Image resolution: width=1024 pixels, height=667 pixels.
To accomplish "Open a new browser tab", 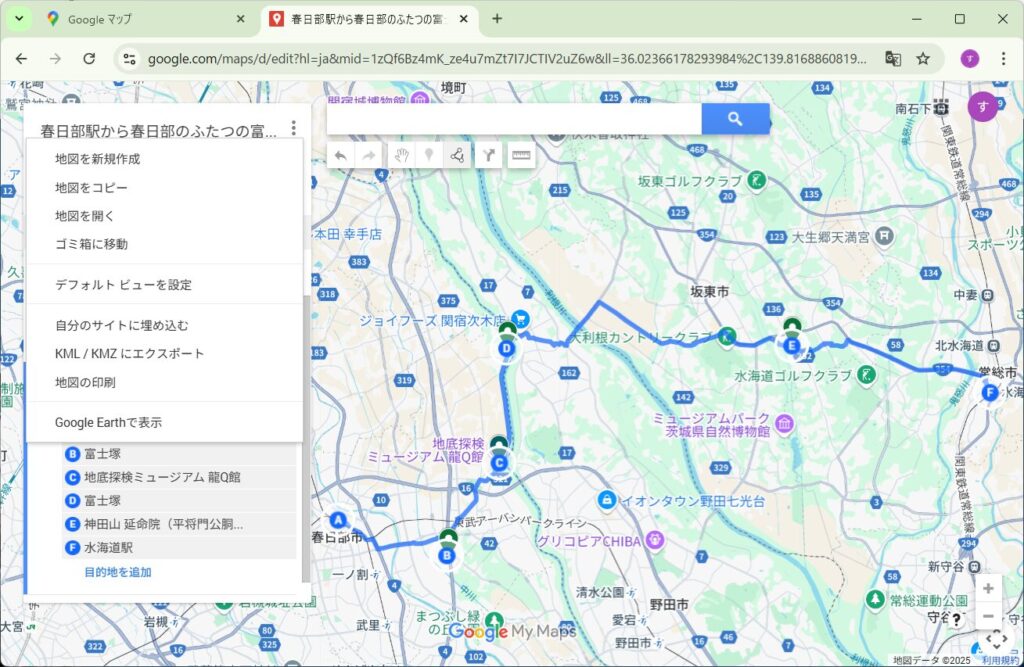I will pos(497,19).
